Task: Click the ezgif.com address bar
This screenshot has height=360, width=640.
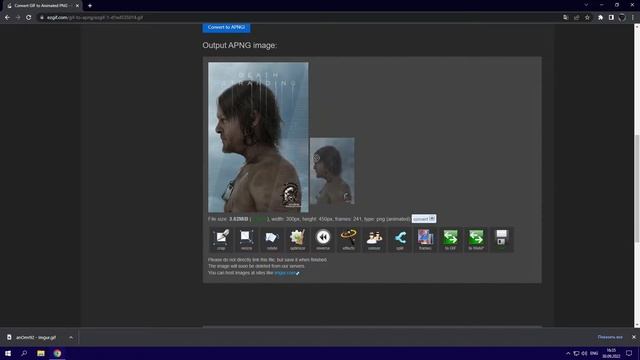Action: [298, 18]
